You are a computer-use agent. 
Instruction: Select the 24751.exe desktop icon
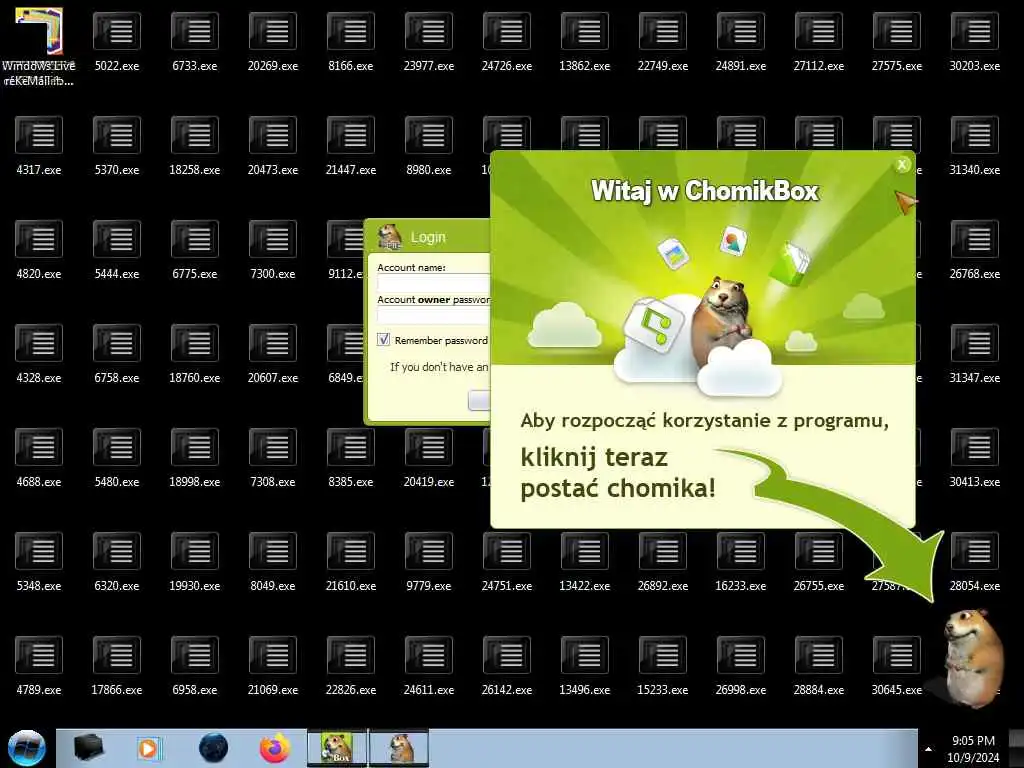(507, 562)
